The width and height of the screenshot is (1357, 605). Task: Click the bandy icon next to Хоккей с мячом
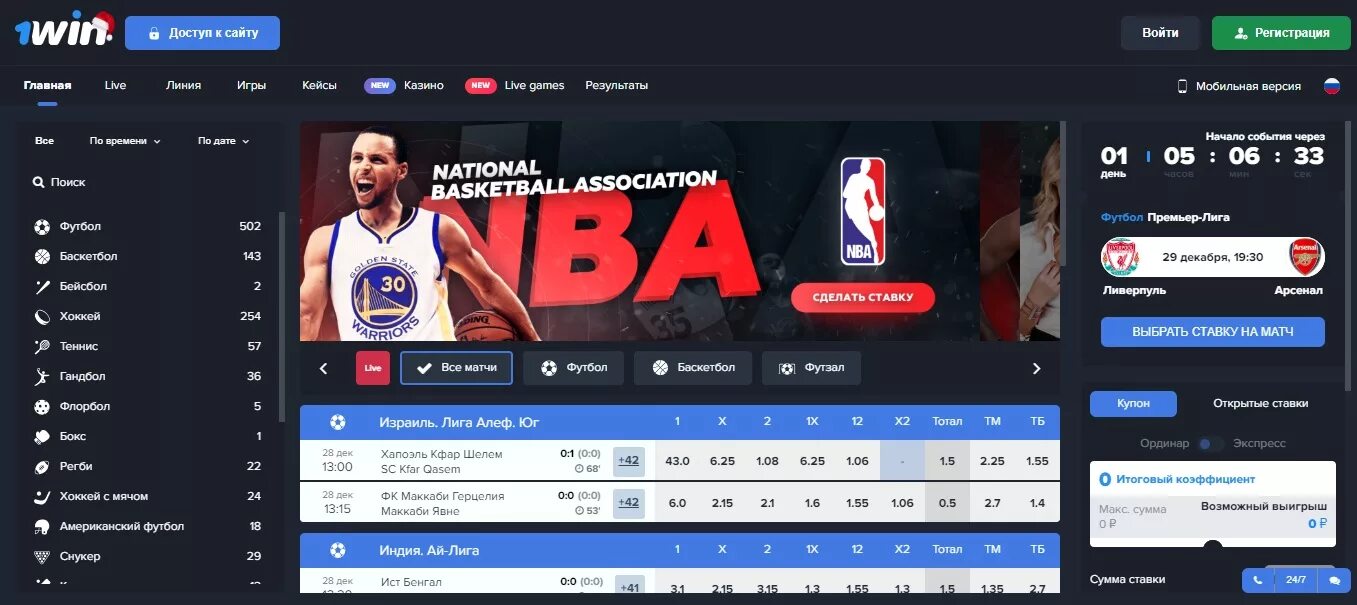[x=42, y=497]
